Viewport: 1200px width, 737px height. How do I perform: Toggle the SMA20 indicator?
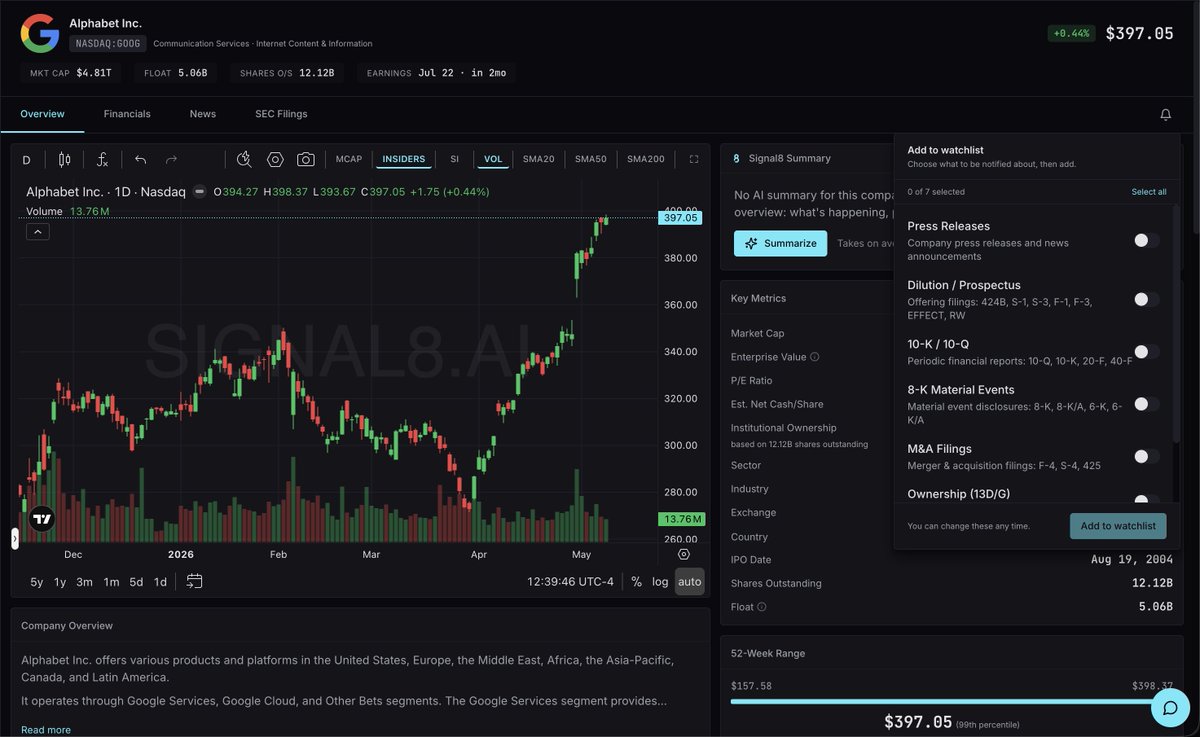[538, 159]
